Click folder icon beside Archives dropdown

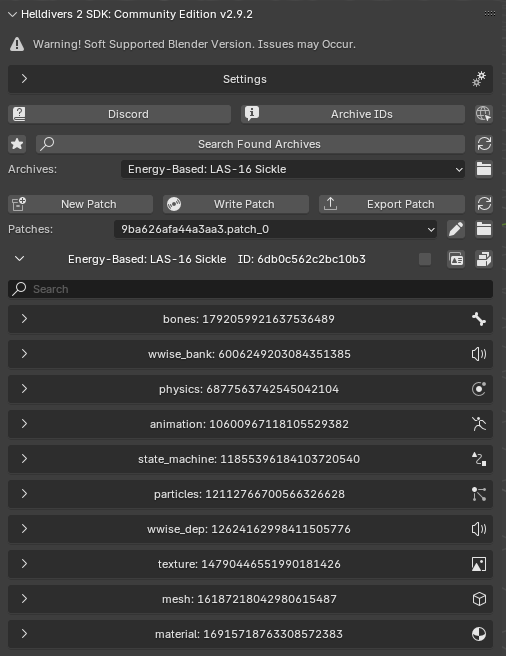pos(484,169)
